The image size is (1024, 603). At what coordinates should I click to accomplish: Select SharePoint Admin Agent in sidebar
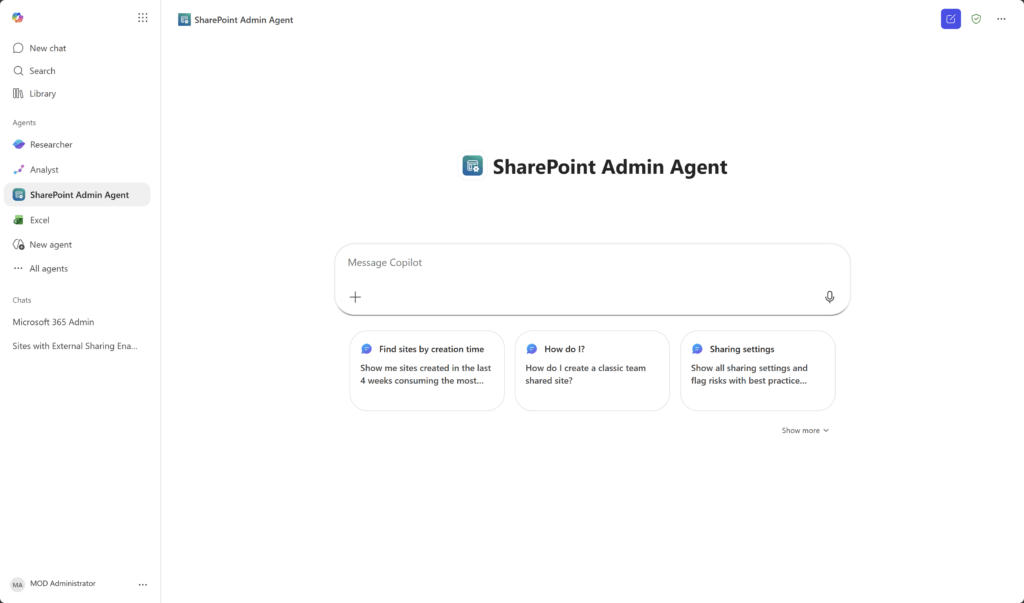(x=77, y=195)
